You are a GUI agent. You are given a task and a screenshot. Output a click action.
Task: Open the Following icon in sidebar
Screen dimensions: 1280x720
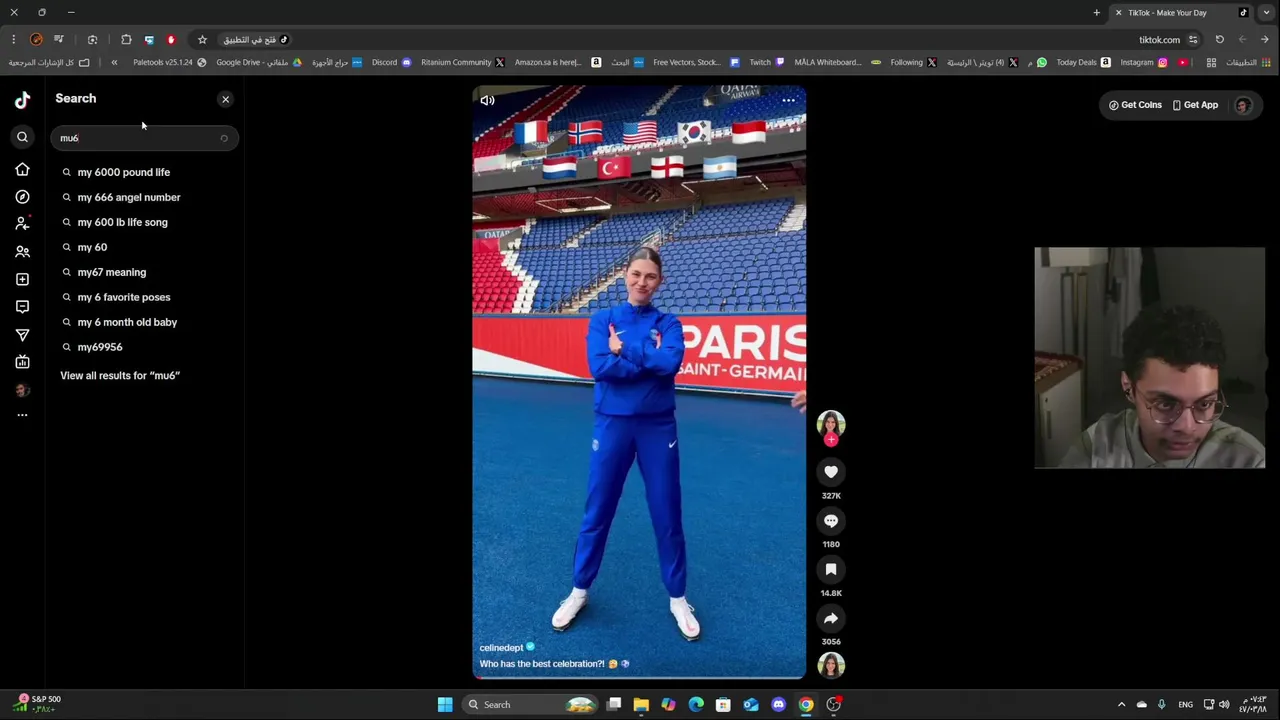[x=22, y=224]
